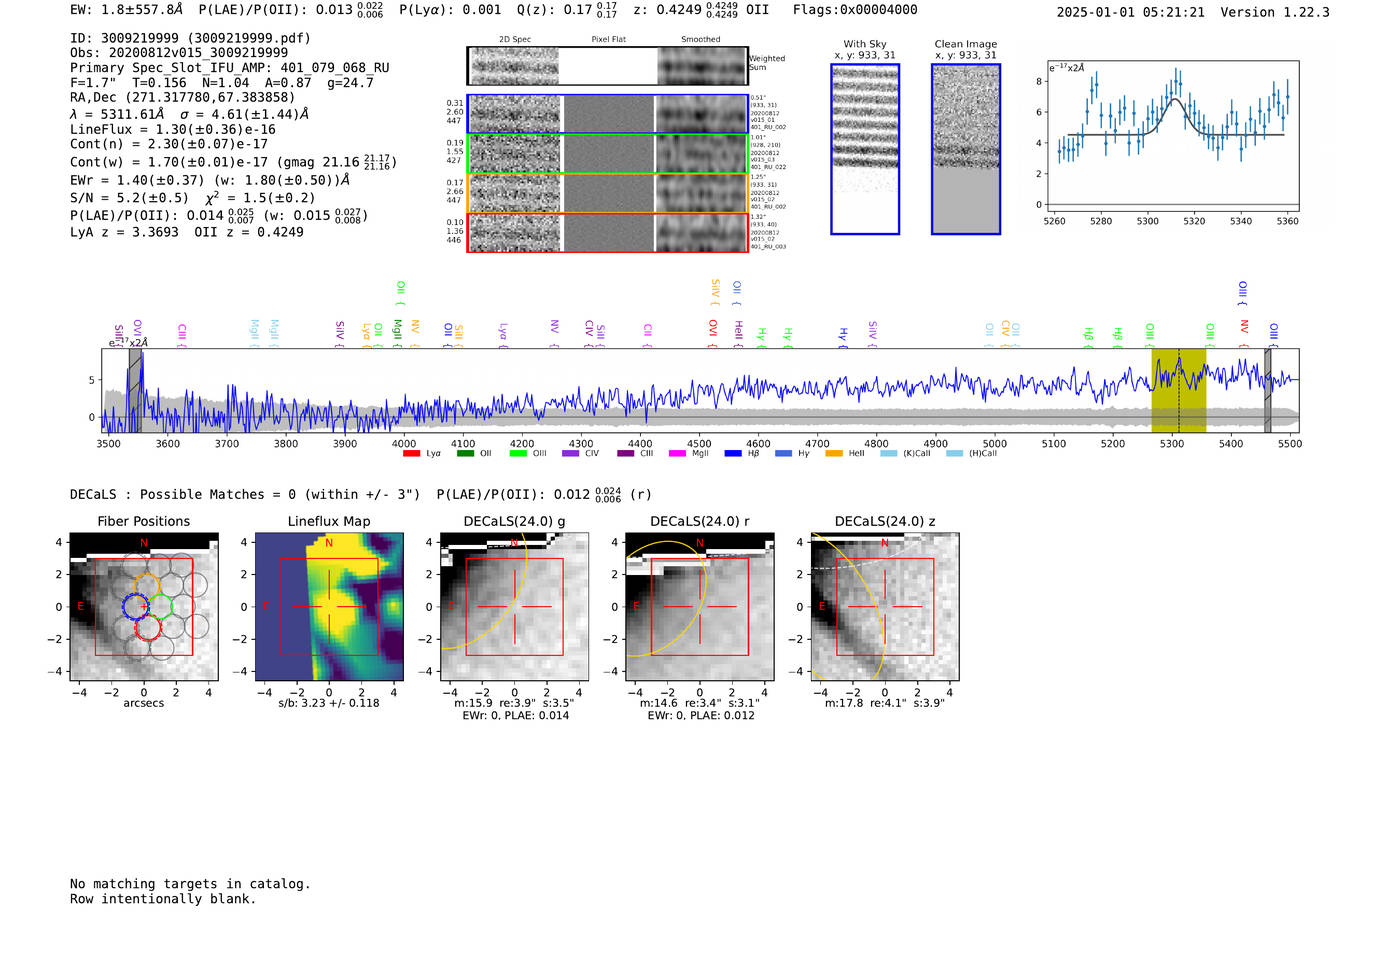Viewport: 1400px width, 953px height.
Task: Select the purple CIV legend swatch
Action: pyautogui.click(x=571, y=454)
